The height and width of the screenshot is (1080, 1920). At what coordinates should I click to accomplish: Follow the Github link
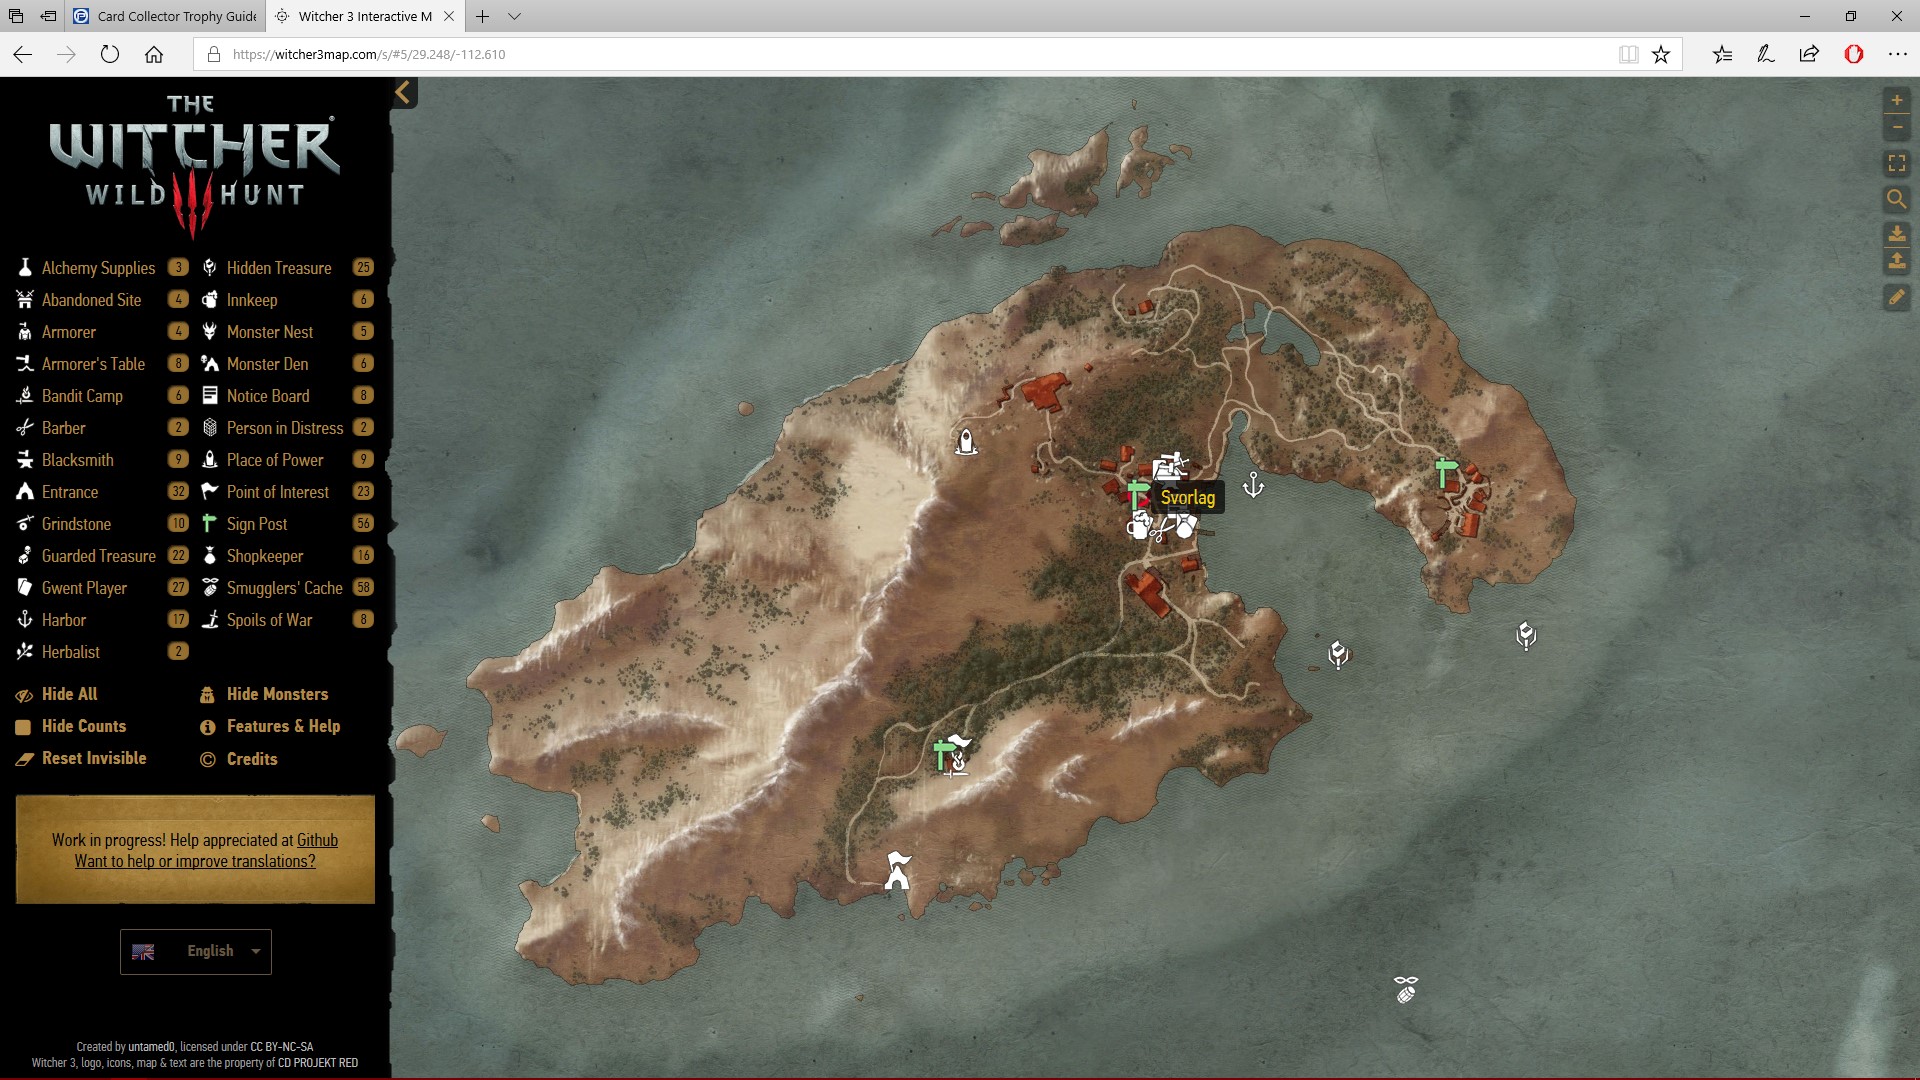[x=317, y=840]
